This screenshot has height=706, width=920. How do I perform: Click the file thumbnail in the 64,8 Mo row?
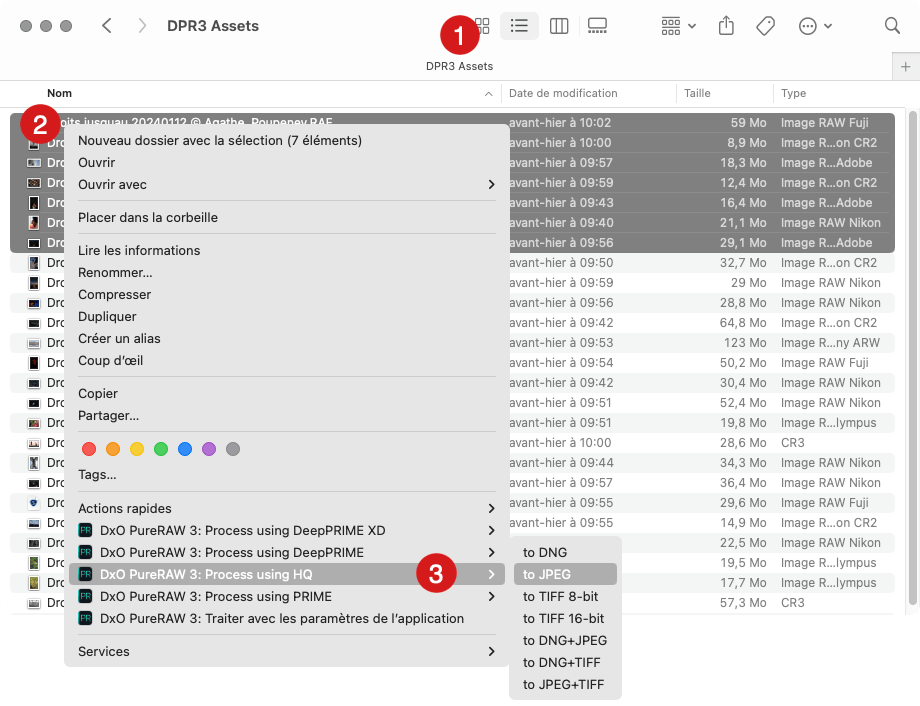point(35,323)
